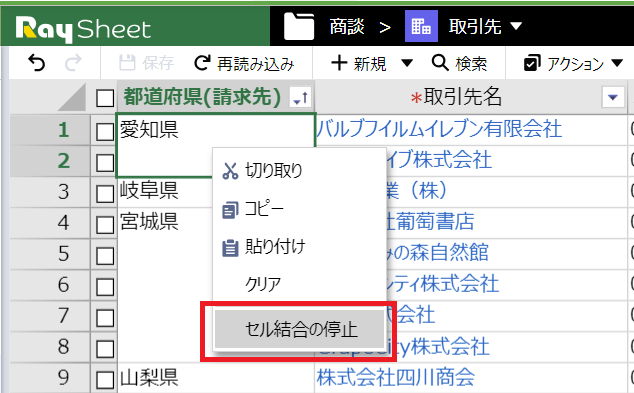Open the バルブフイルムイレブン有限会社 link

click(439, 129)
